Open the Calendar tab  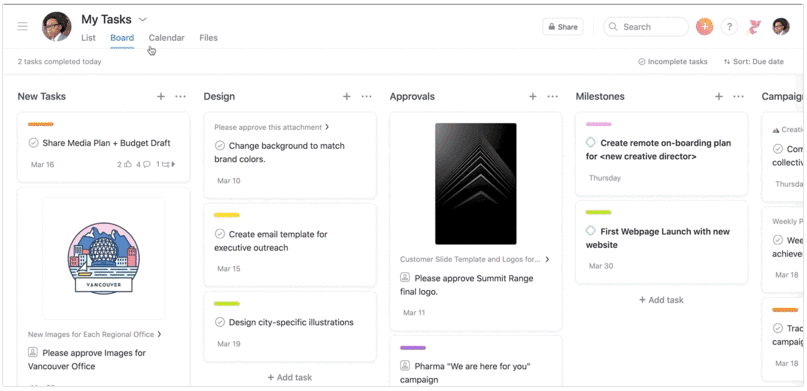coord(166,38)
